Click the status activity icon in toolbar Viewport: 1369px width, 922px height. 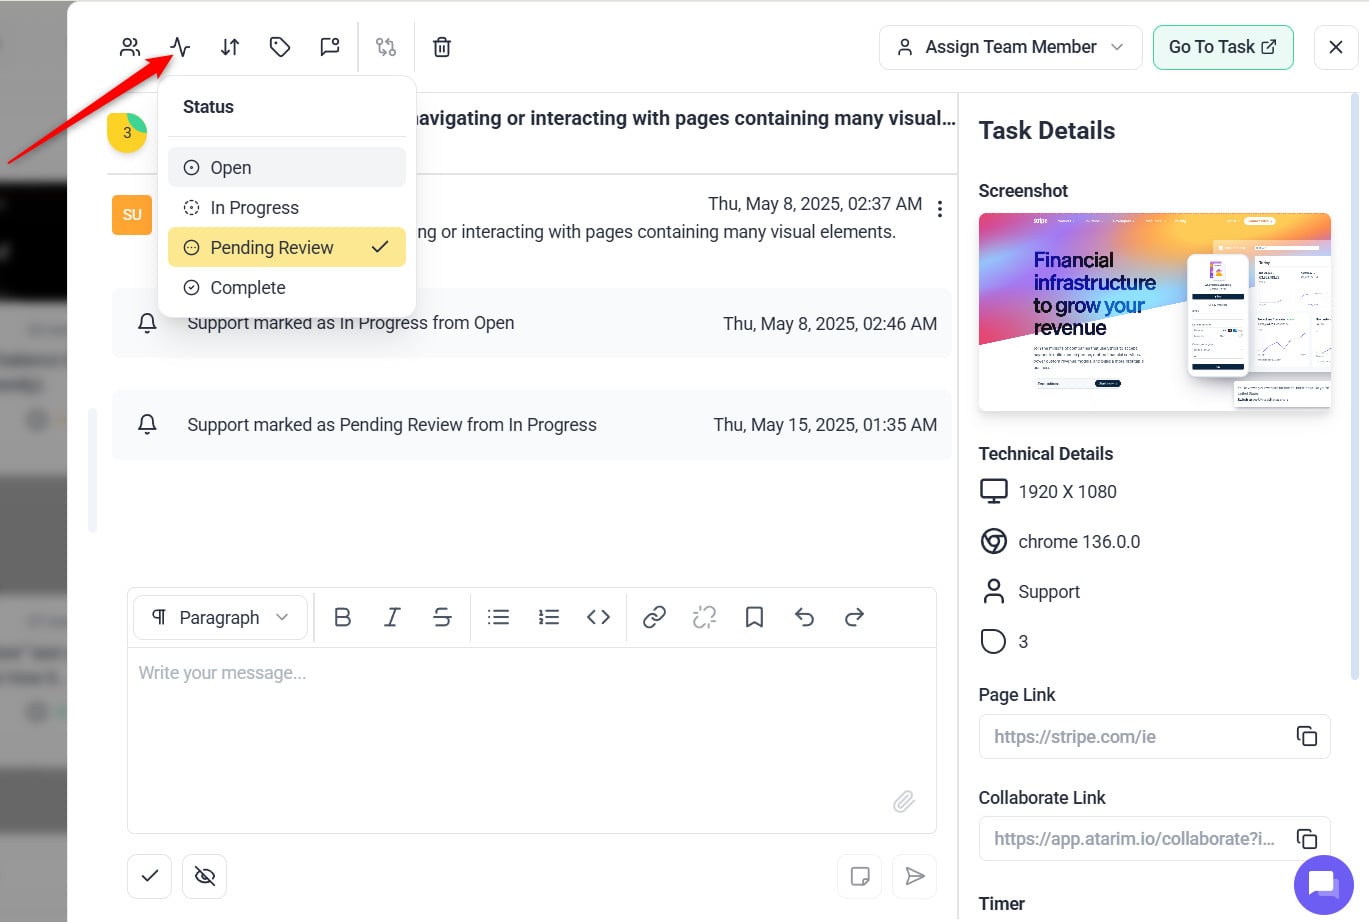180,47
